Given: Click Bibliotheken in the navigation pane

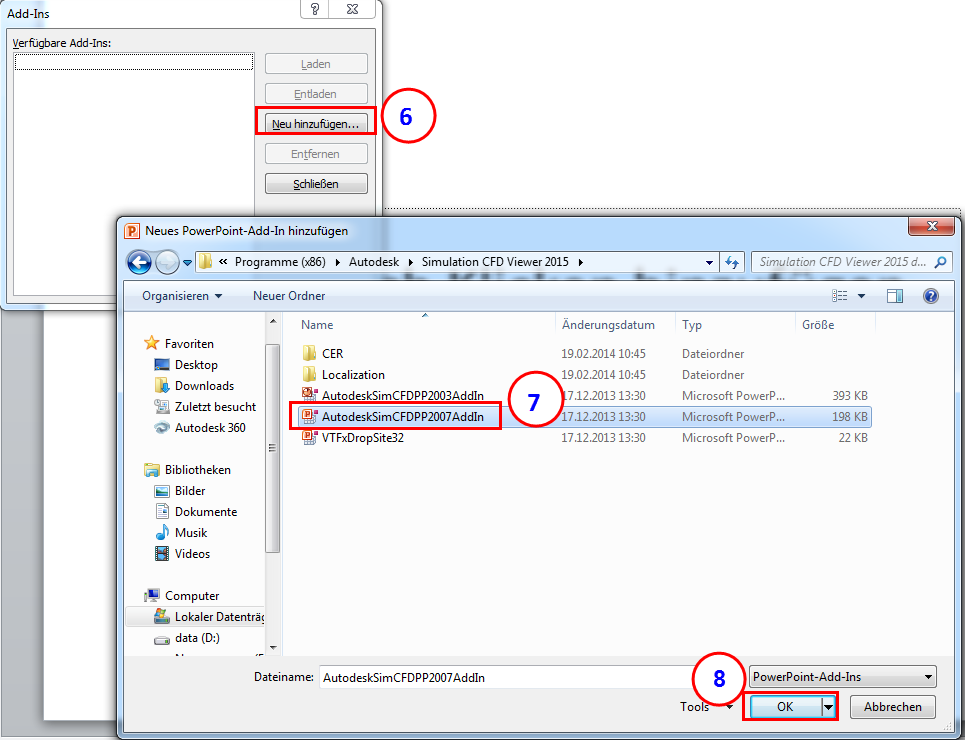Looking at the screenshot, I should point(198,470).
